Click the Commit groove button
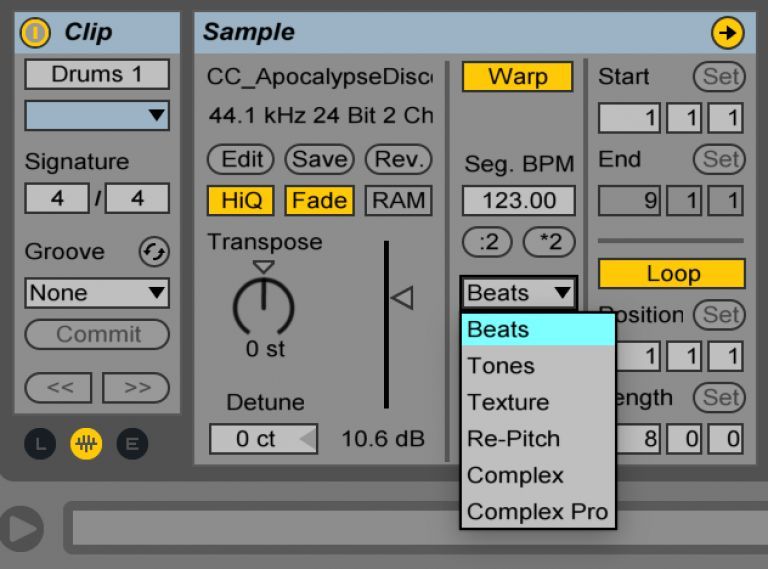 click(97, 334)
